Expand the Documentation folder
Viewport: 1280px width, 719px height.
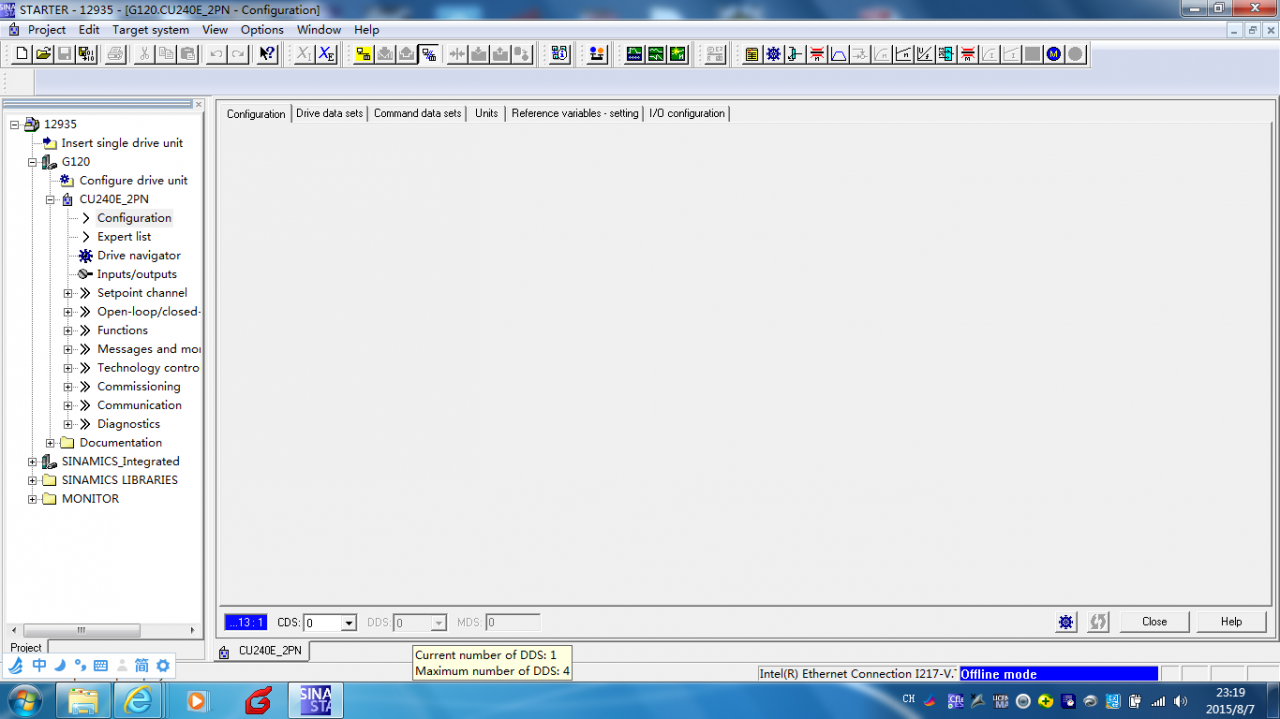pos(51,443)
